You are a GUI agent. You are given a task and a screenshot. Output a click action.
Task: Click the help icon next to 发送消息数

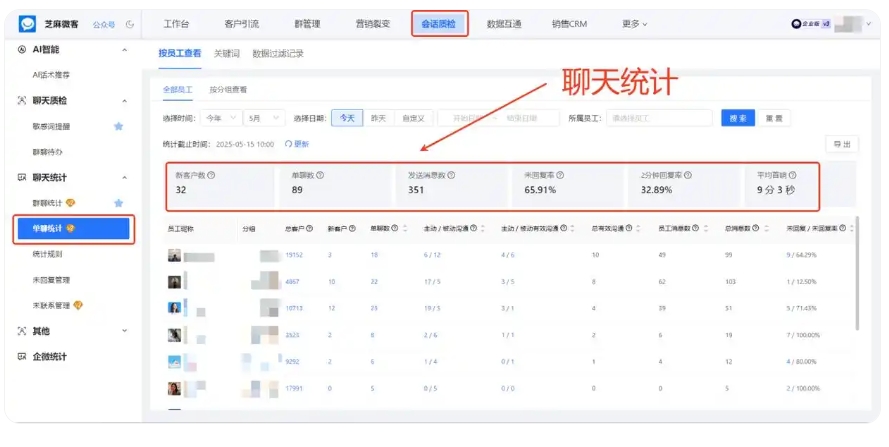pos(451,175)
